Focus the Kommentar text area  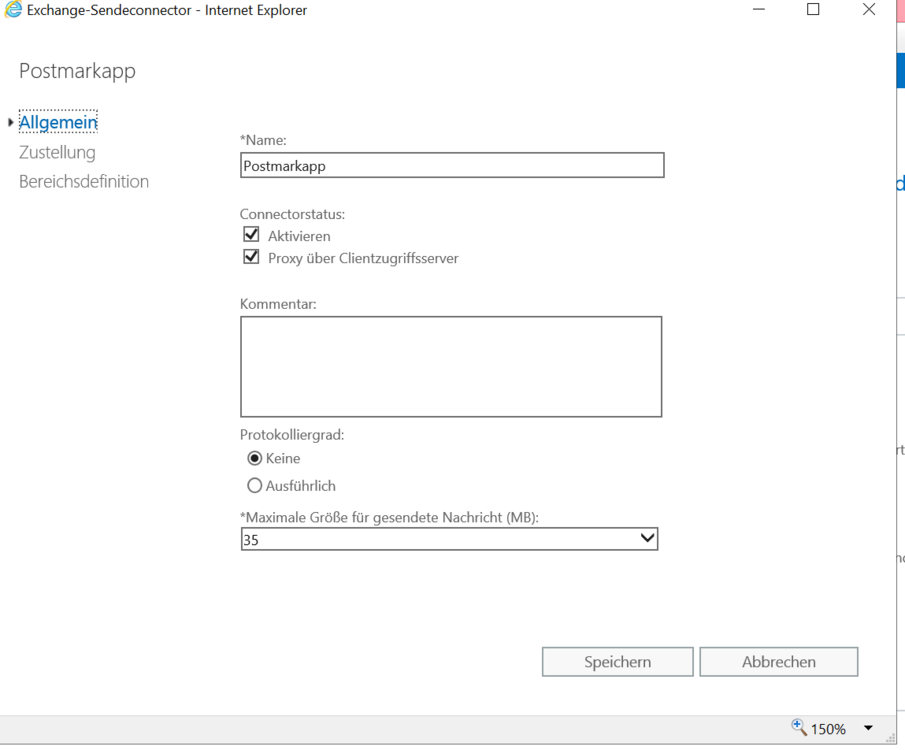451,366
